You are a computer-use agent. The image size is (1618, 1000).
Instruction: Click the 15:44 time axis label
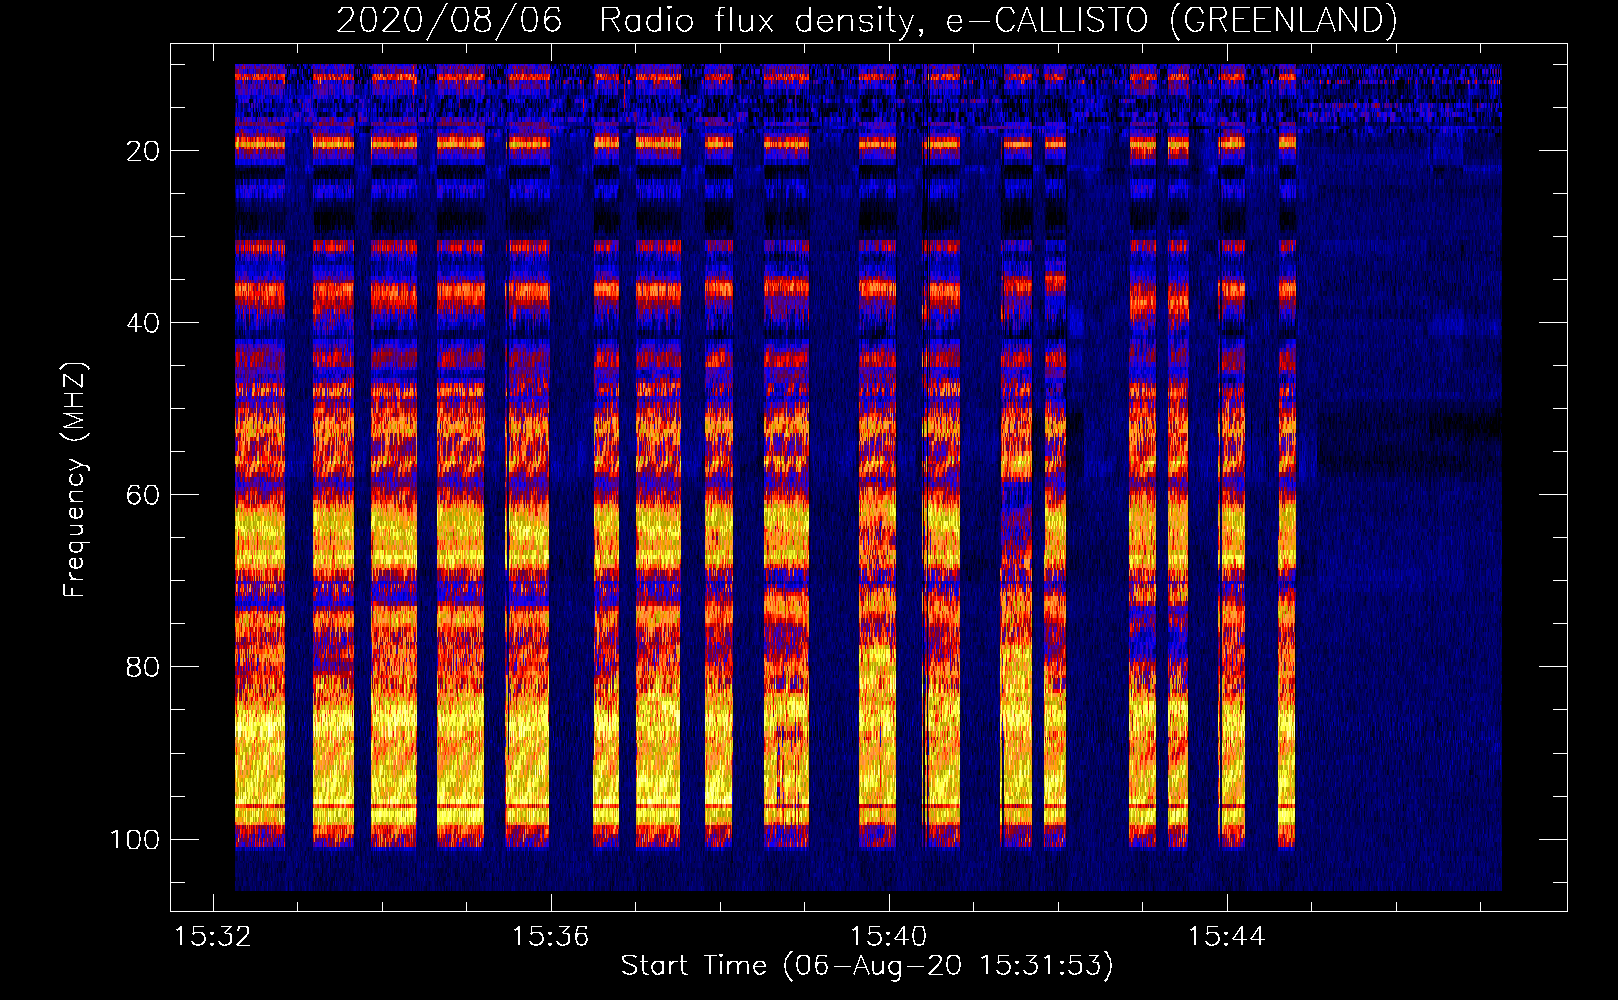pos(1226,937)
